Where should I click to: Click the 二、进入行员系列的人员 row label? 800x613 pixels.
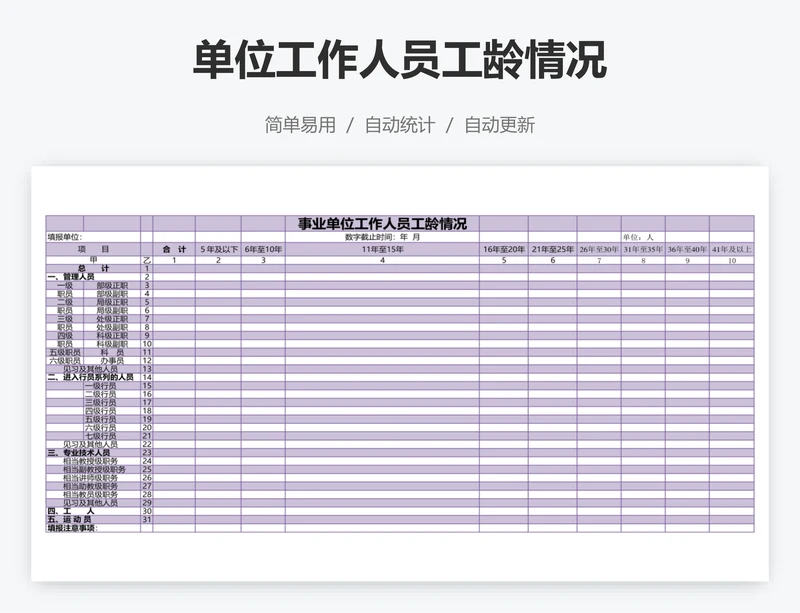pyautogui.click(x=90, y=377)
